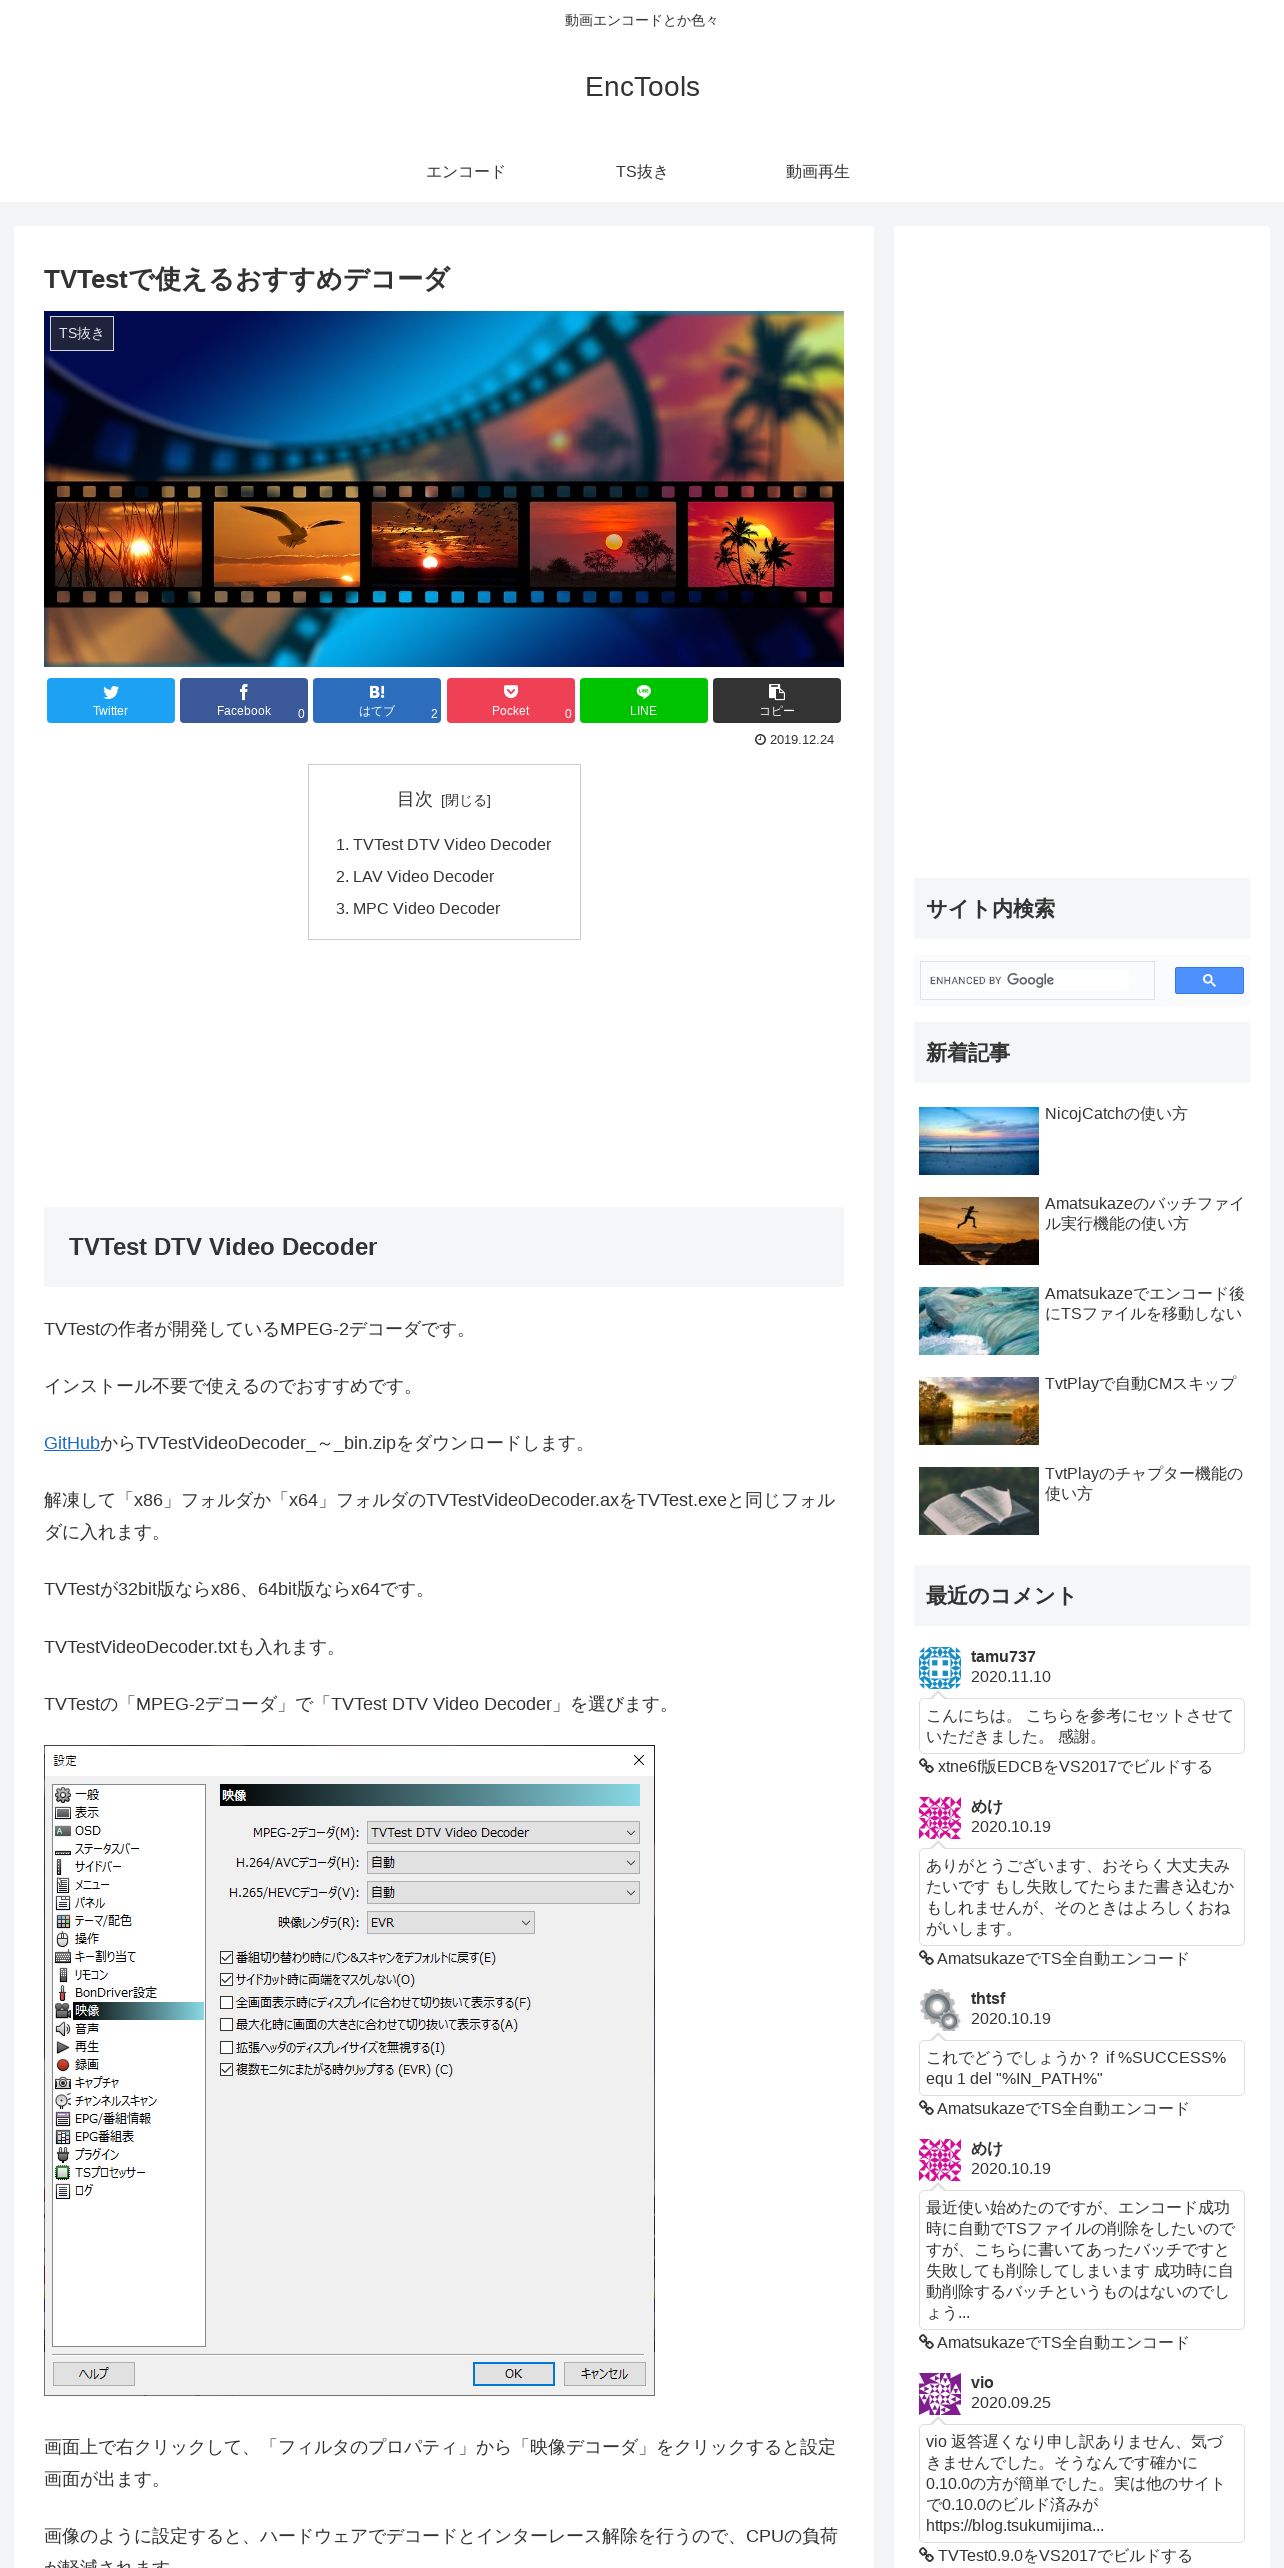Click the clock icon beside date 2019.12.24
The image size is (1284, 2568).
[x=760, y=740]
